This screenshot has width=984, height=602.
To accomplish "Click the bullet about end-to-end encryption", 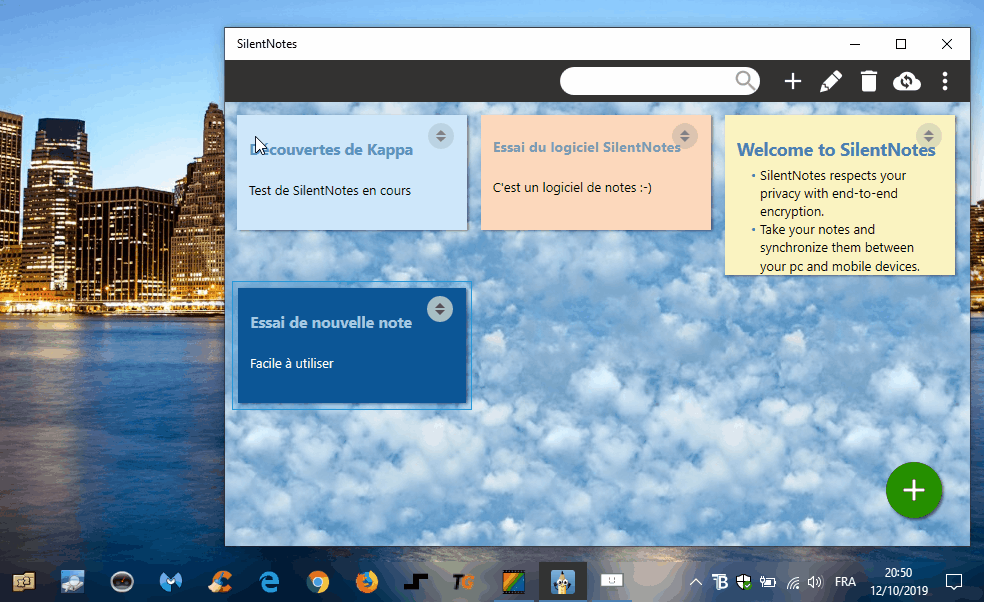I will click(x=833, y=193).
